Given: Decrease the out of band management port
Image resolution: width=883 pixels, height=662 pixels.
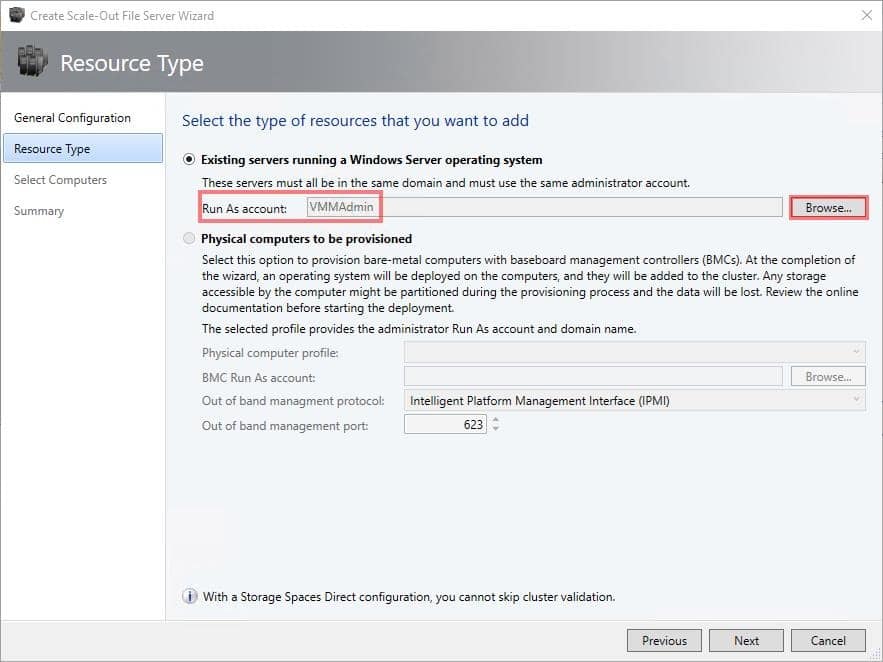Looking at the screenshot, I should pos(496,429).
